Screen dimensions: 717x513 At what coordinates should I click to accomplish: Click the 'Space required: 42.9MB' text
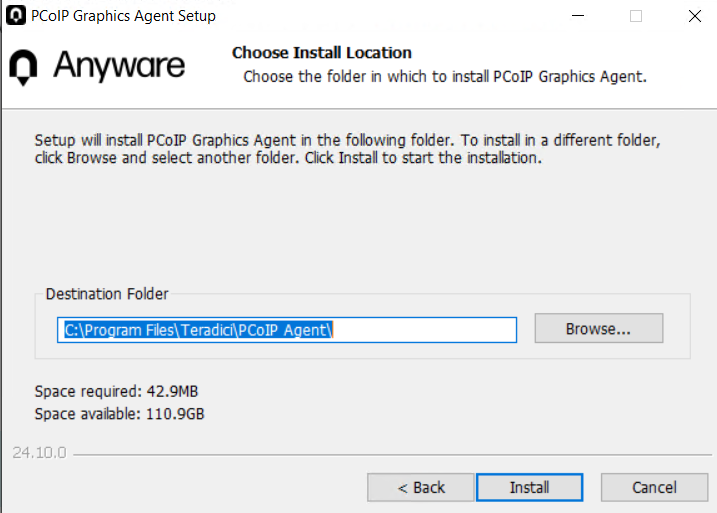tap(117, 391)
